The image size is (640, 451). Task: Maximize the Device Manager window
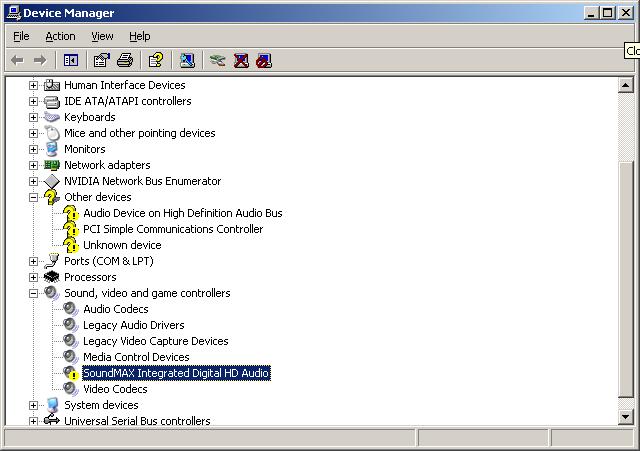pos(607,13)
